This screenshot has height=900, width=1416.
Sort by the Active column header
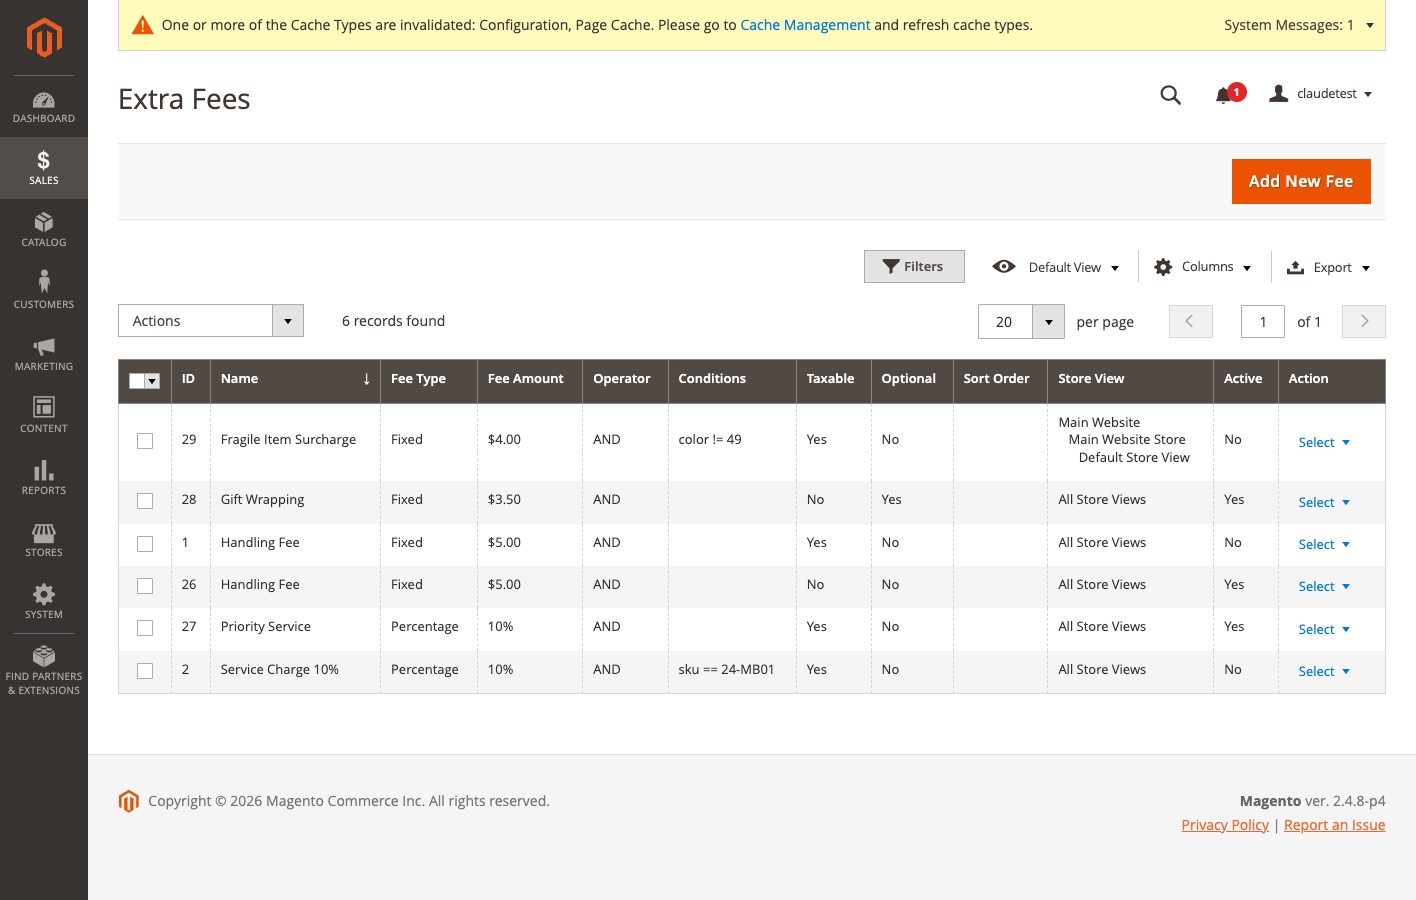click(x=1246, y=379)
